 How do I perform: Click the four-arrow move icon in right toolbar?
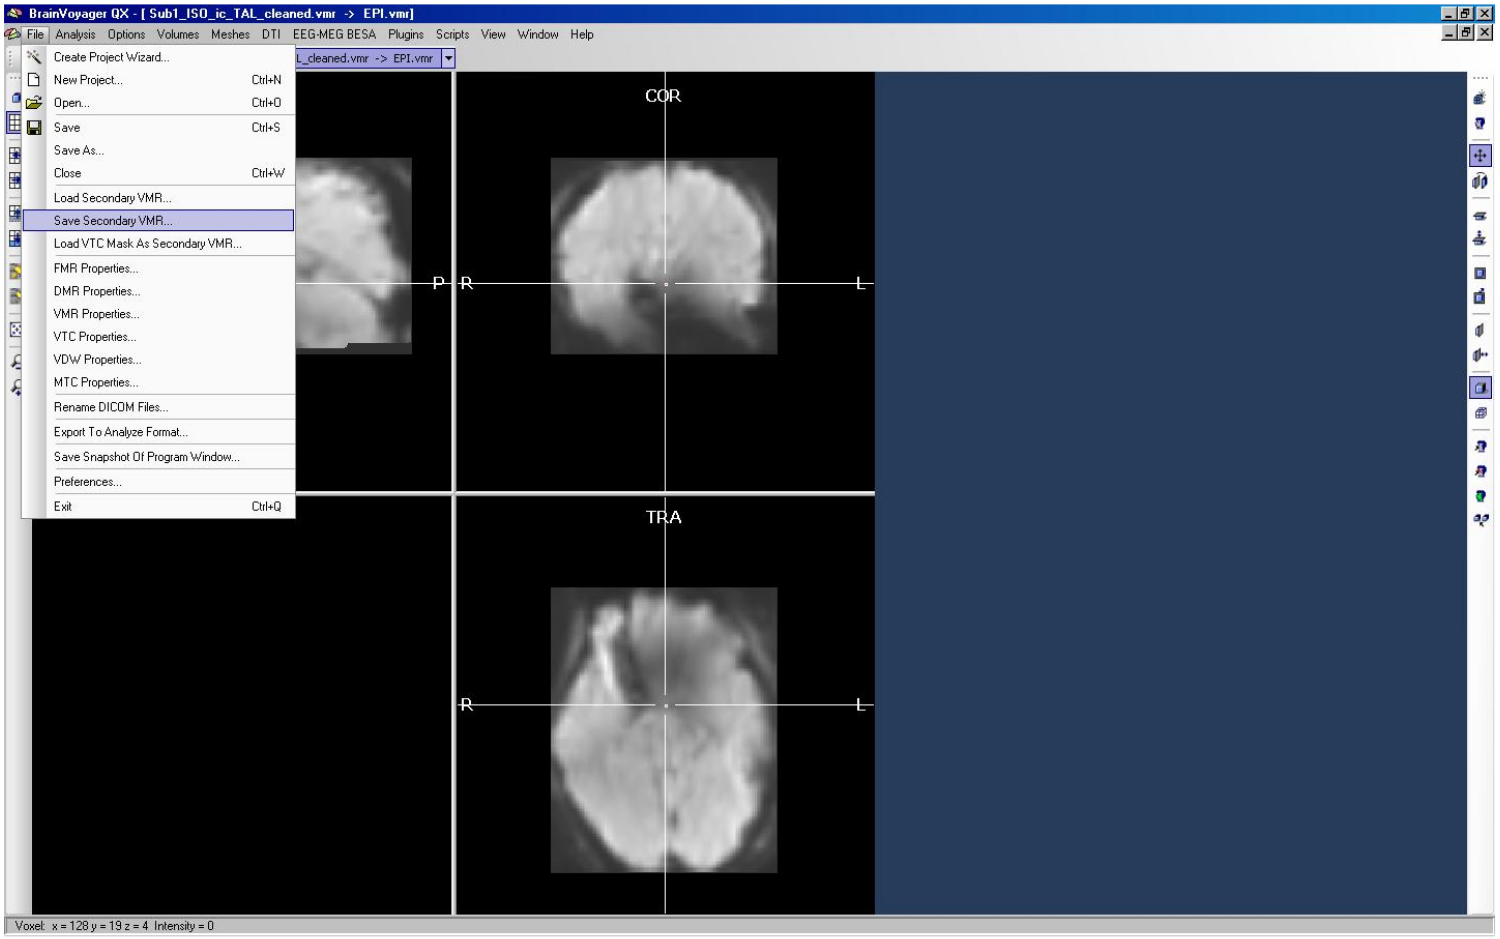click(1480, 155)
